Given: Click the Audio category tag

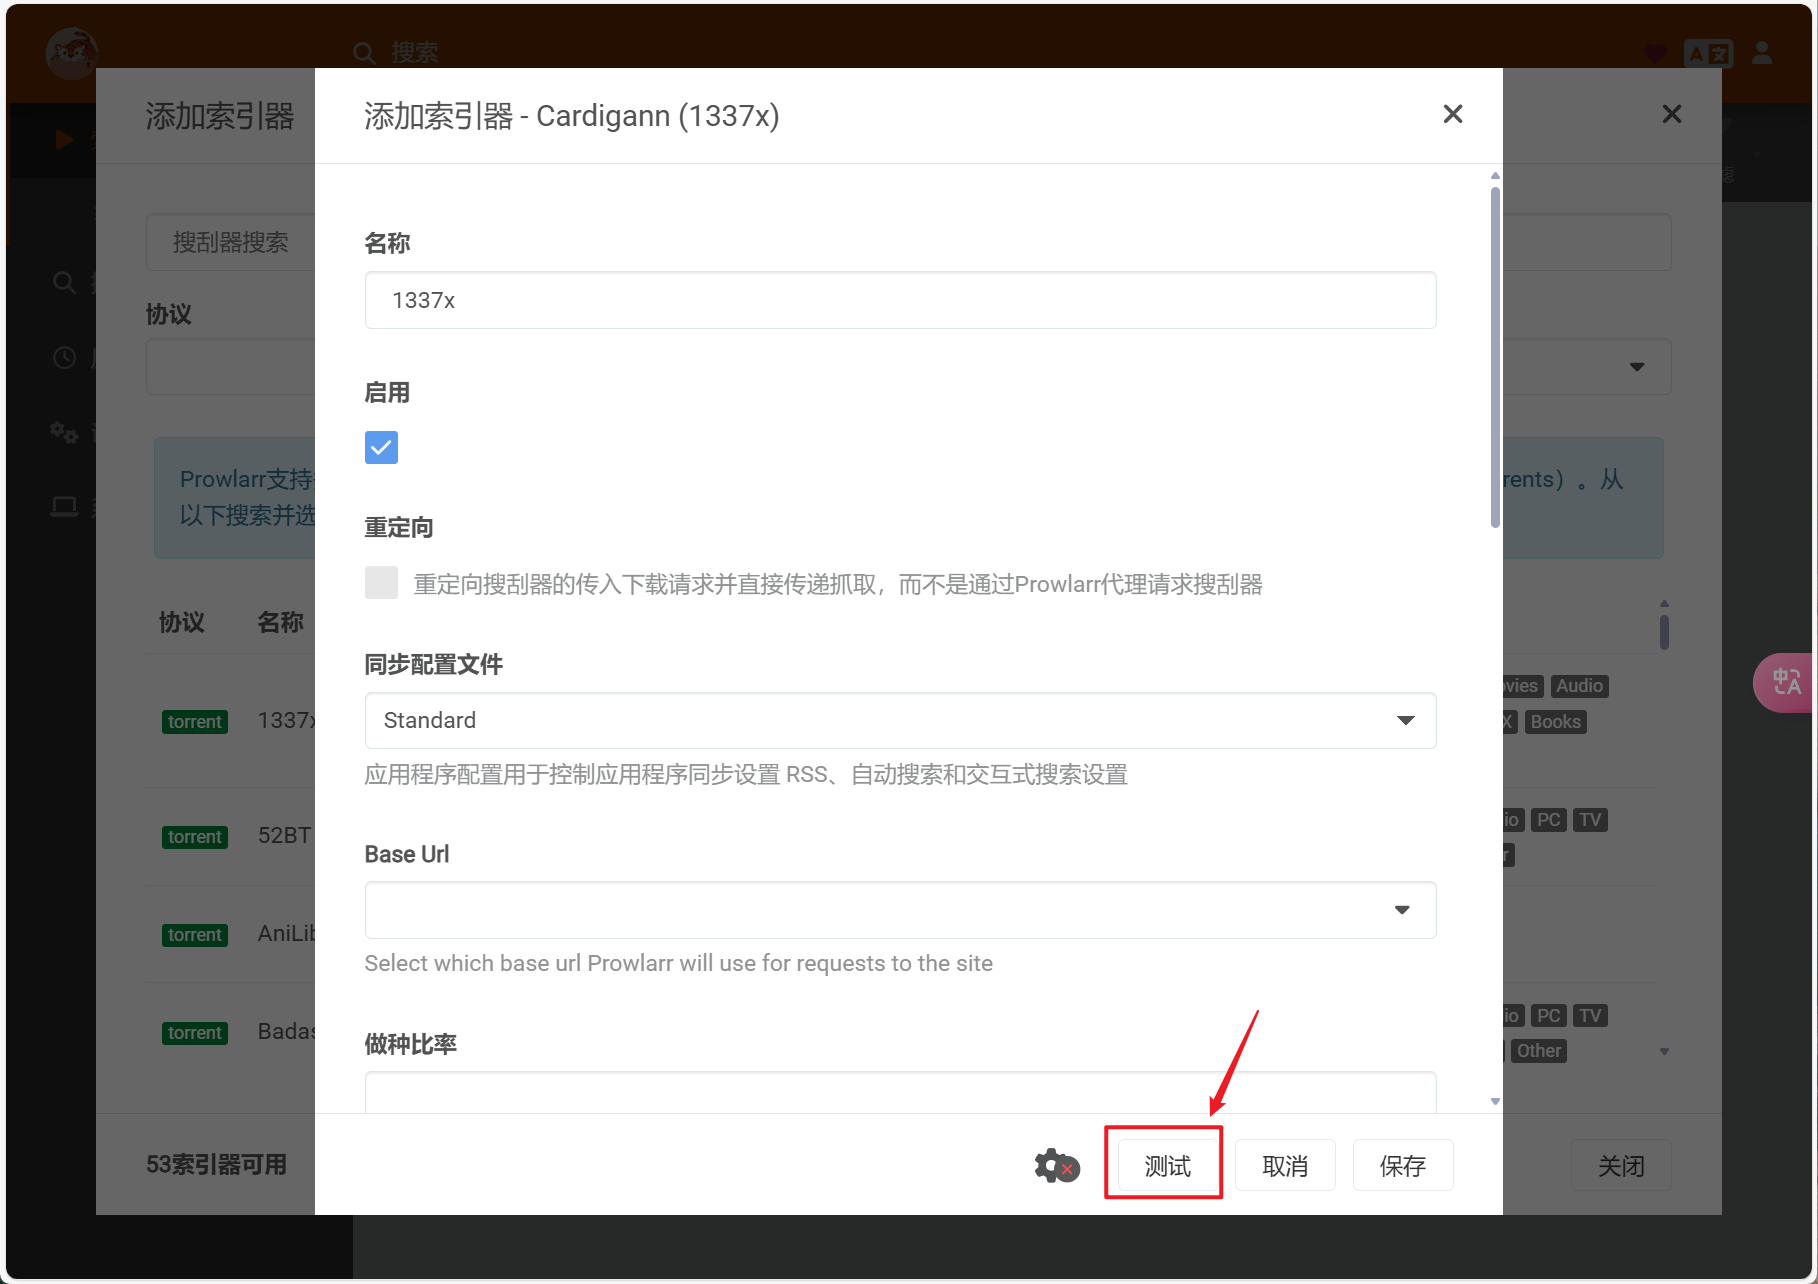Looking at the screenshot, I should click(1579, 685).
